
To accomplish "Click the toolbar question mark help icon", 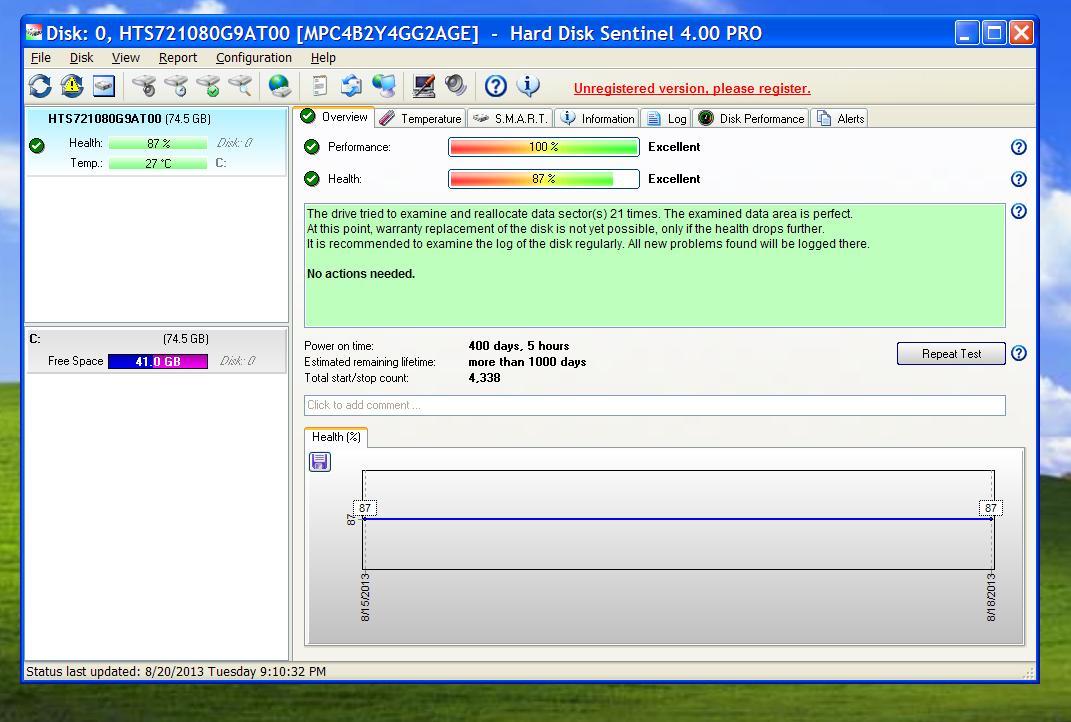I will (495, 86).
